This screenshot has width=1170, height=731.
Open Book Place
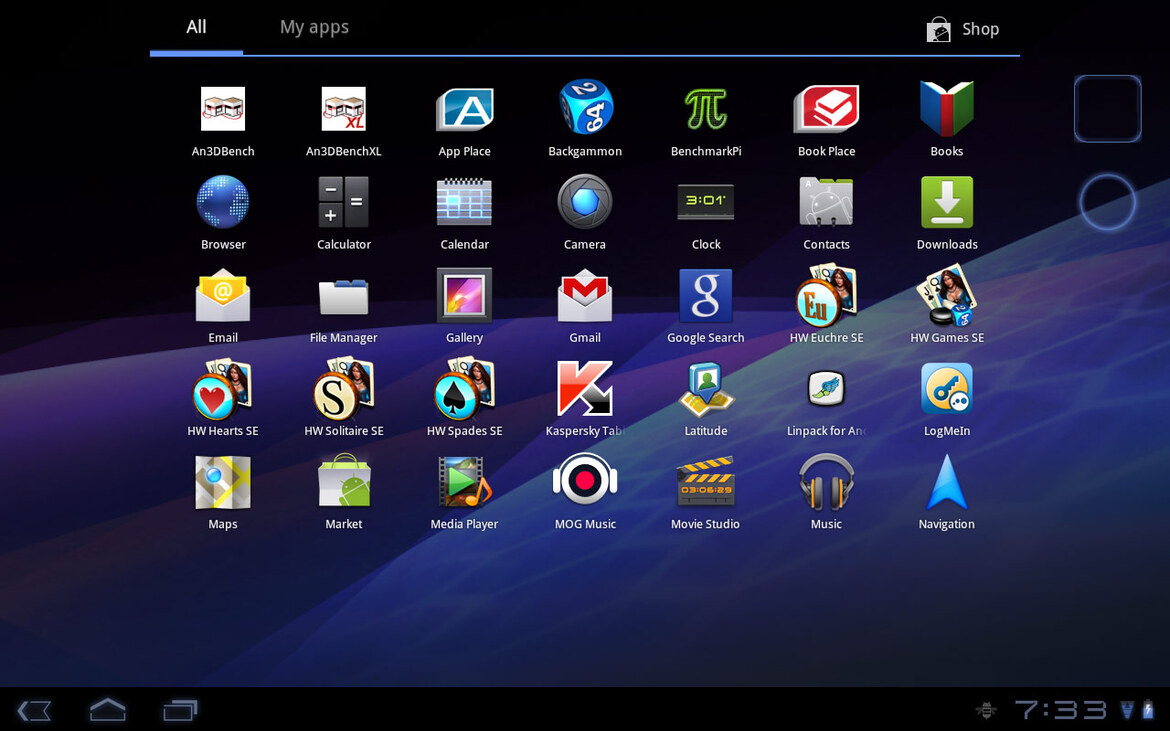(x=826, y=109)
